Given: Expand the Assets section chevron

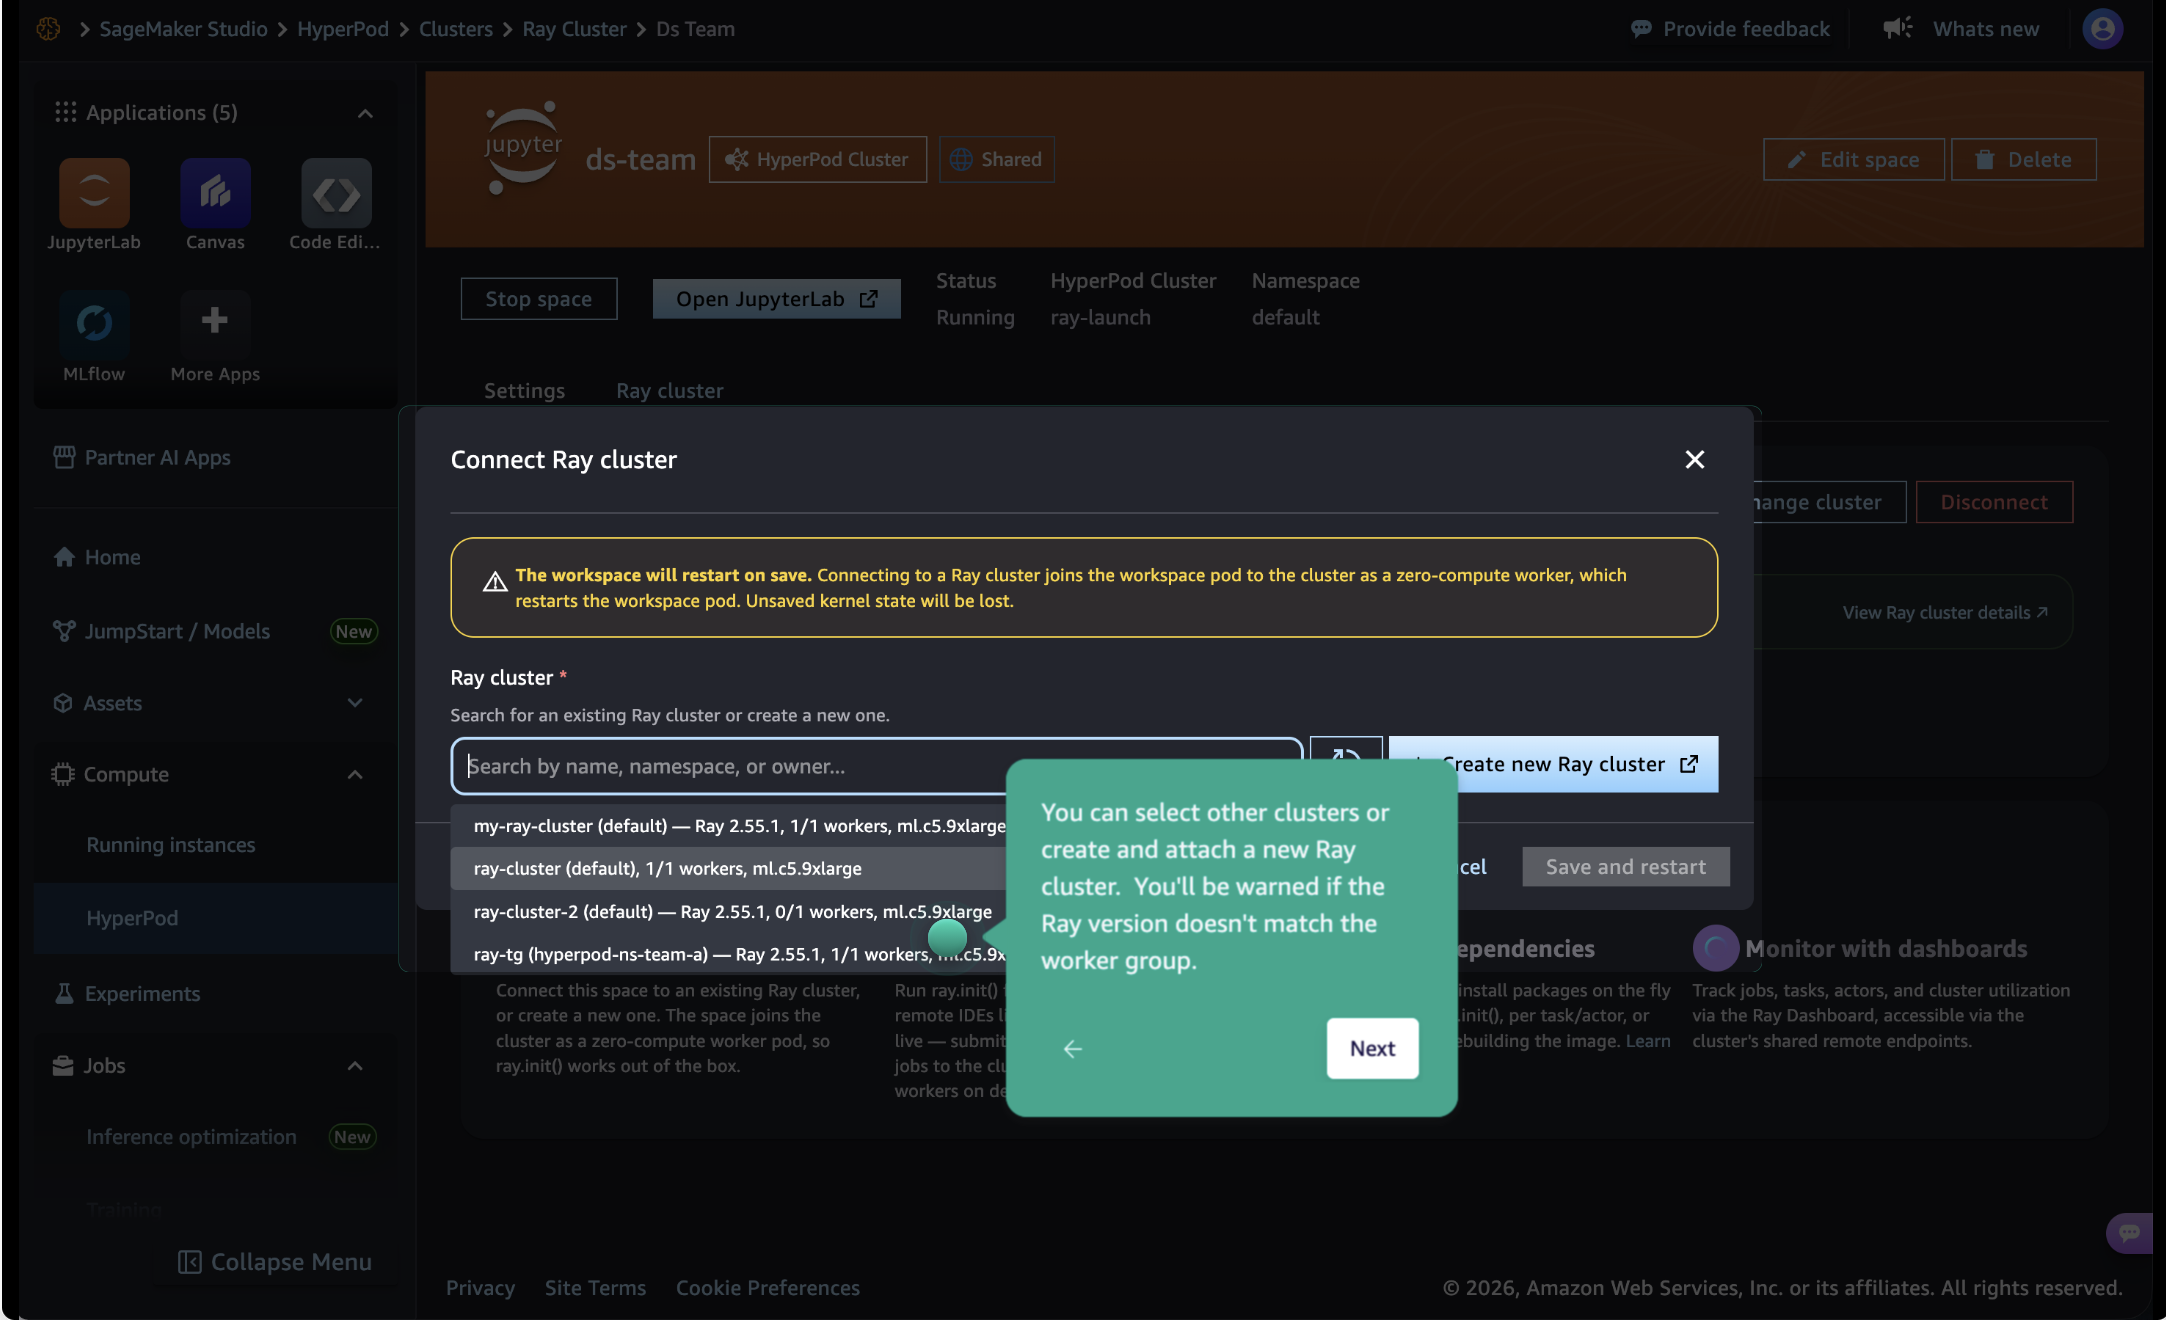Looking at the screenshot, I should tap(355, 703).
